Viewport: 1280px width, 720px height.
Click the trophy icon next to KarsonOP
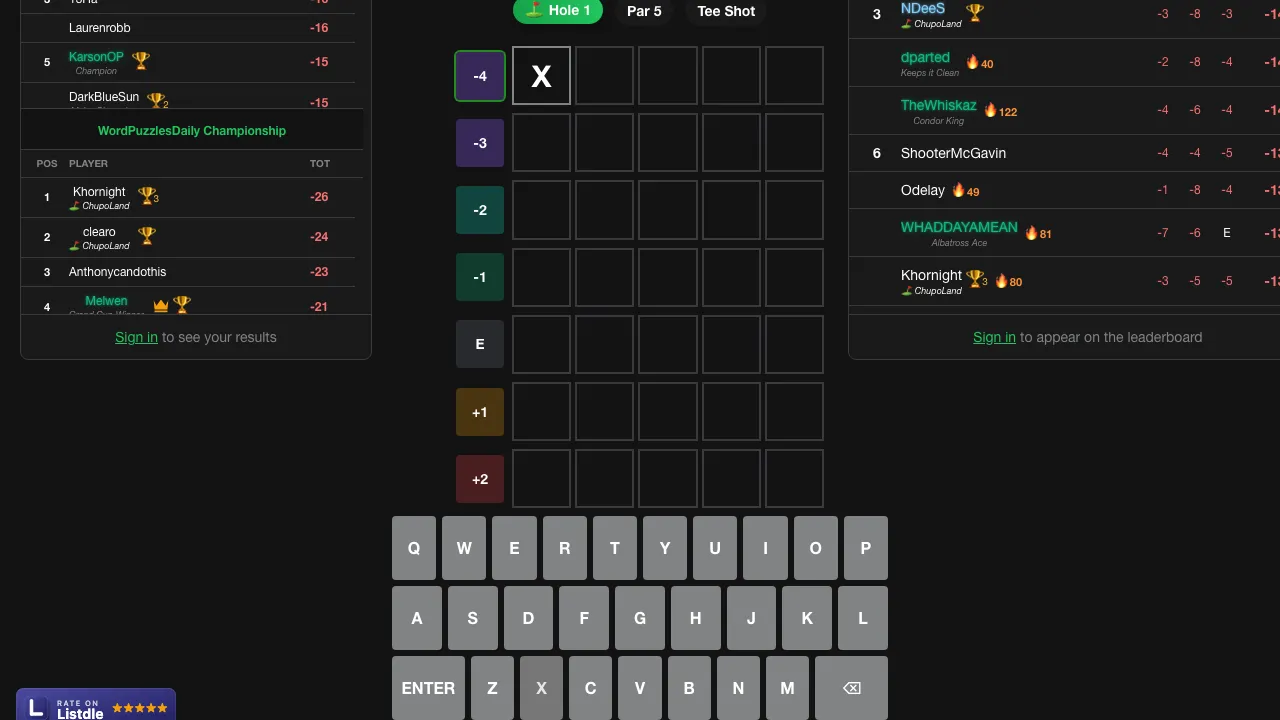[x=141, y=61]
